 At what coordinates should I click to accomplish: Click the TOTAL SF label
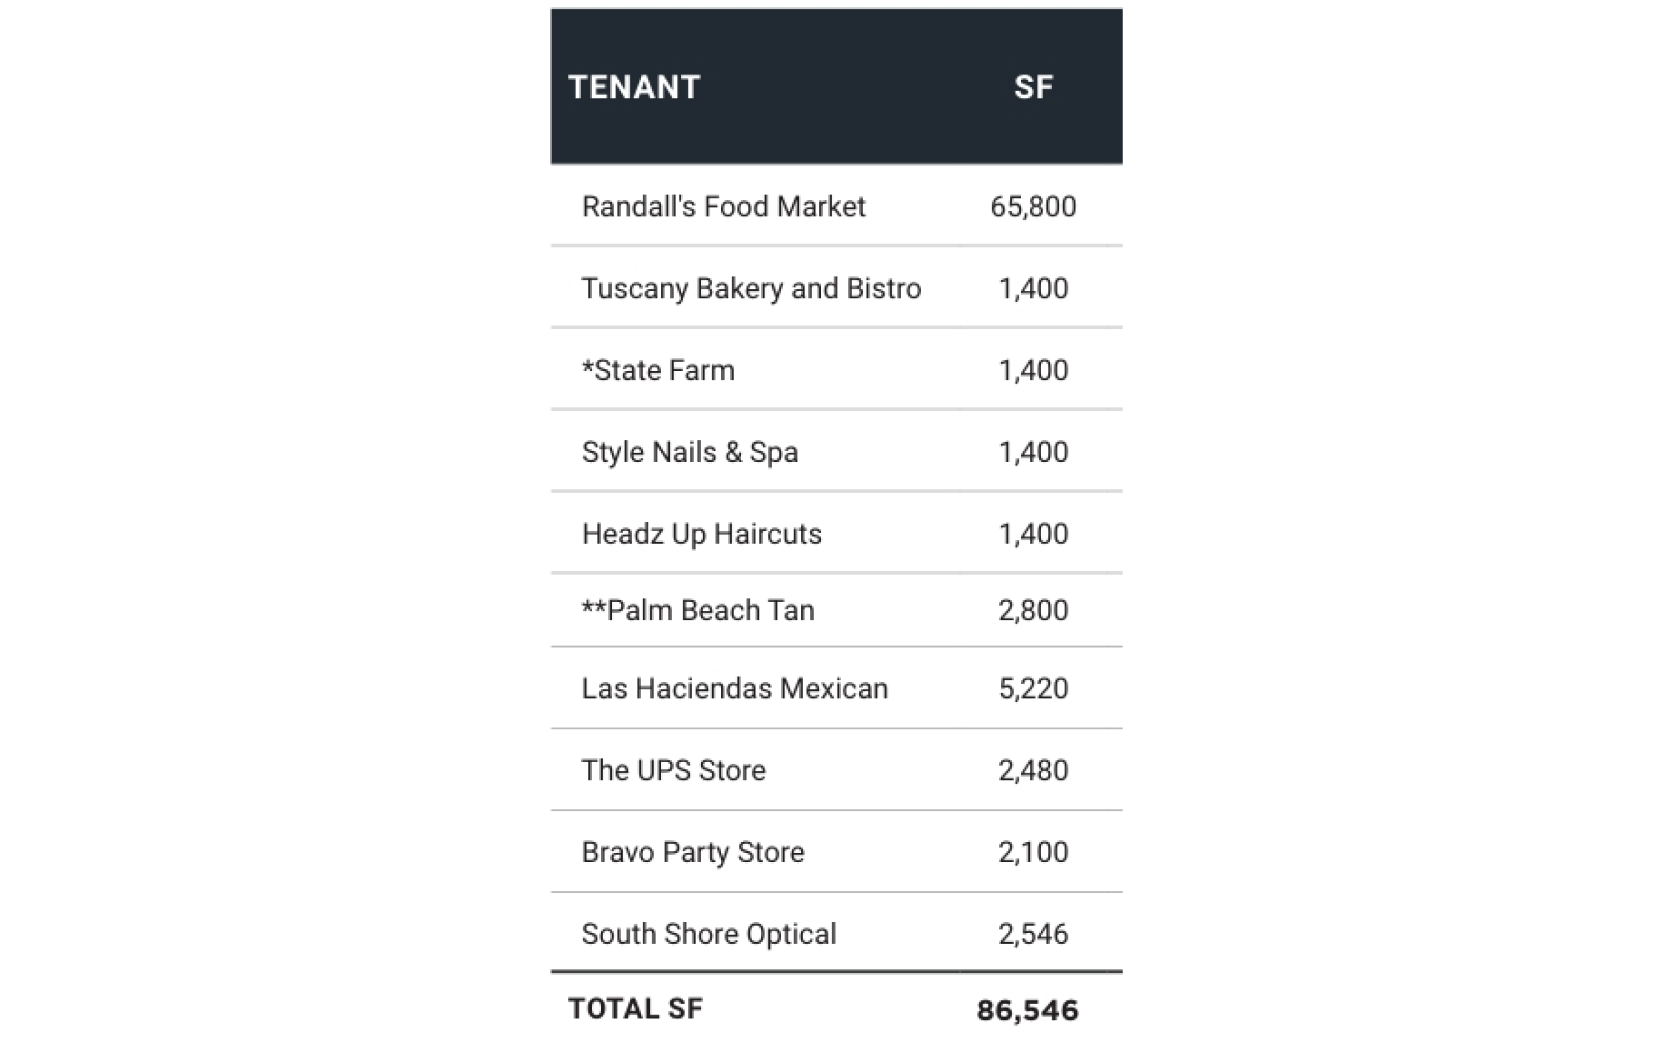[x=635, y=1009]
